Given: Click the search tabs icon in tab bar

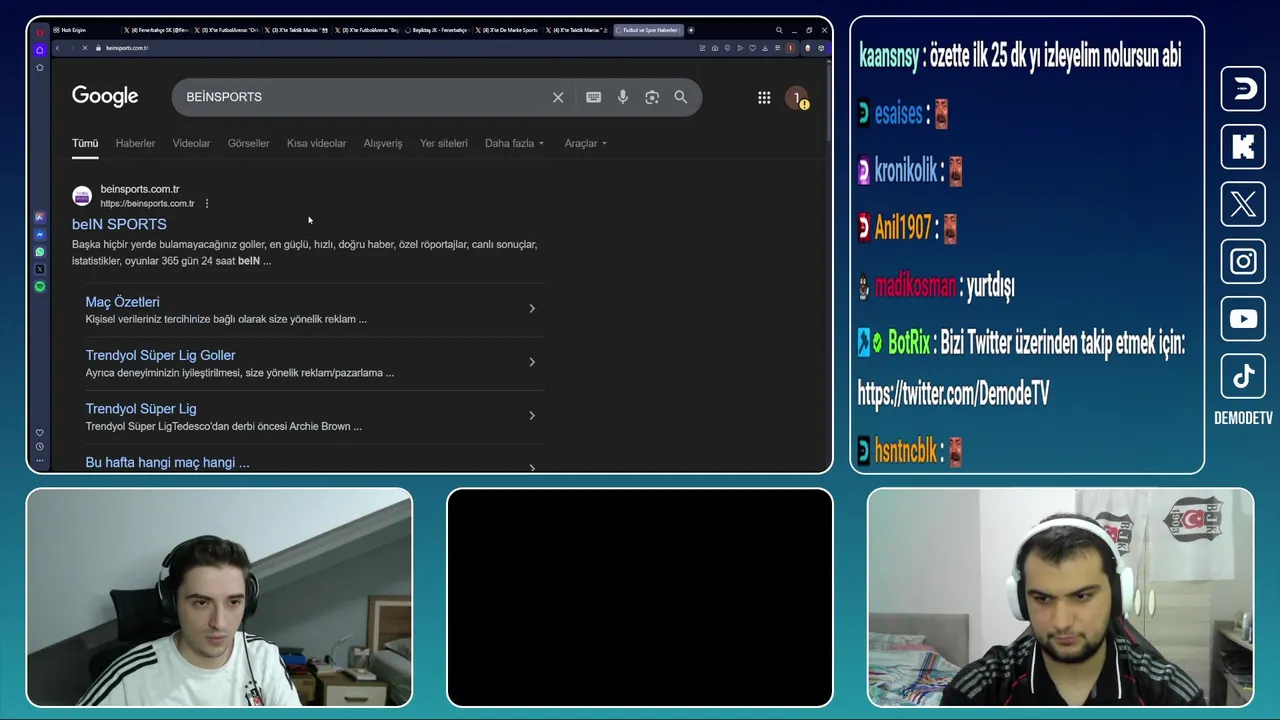Looking at the screenshot, I should point(779,30).
